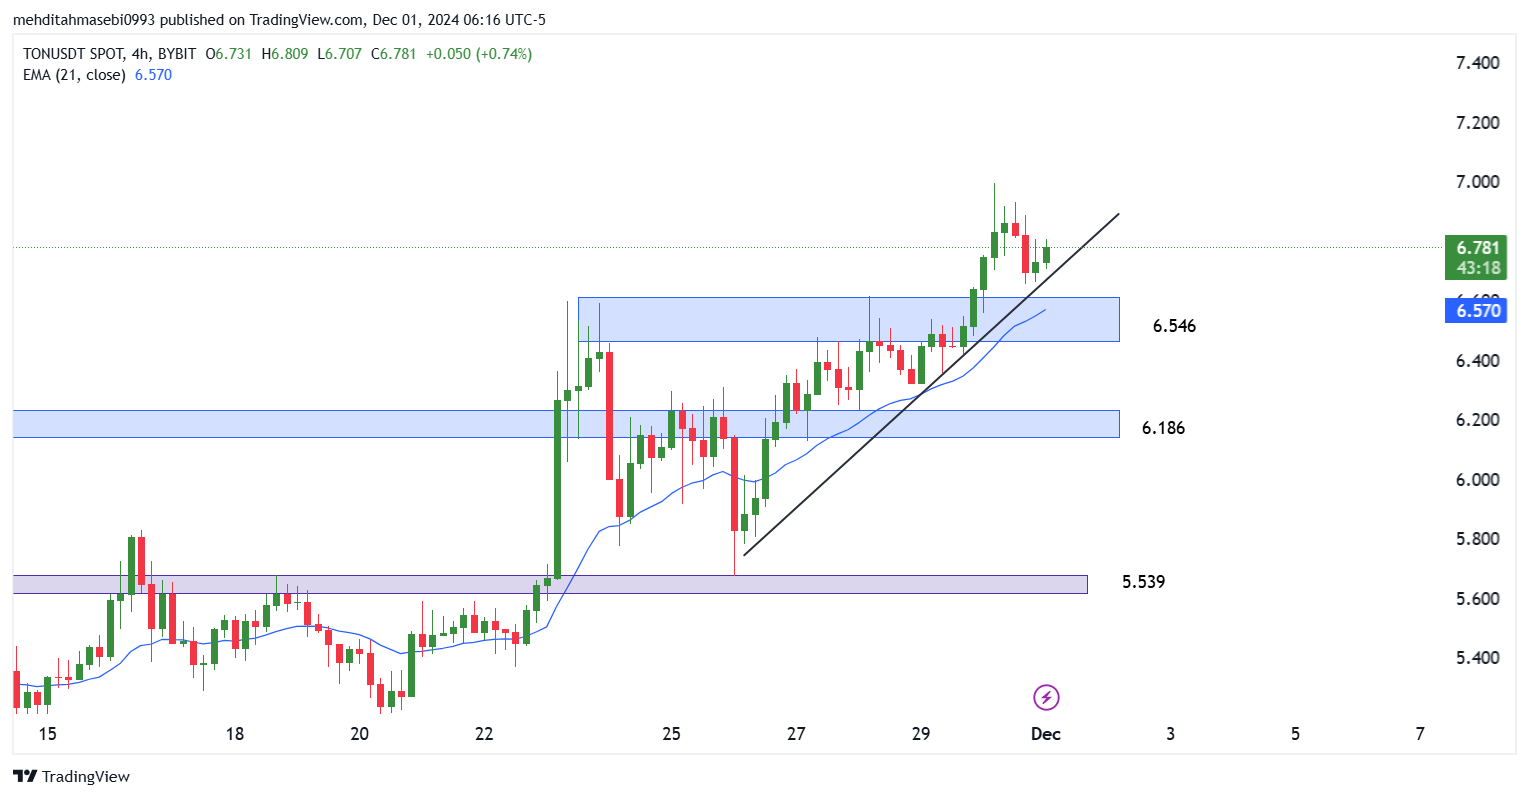This screenshot has height=798, width=1529.
Task: Click the 6.546 zone label
Action: coord(1174,326)
